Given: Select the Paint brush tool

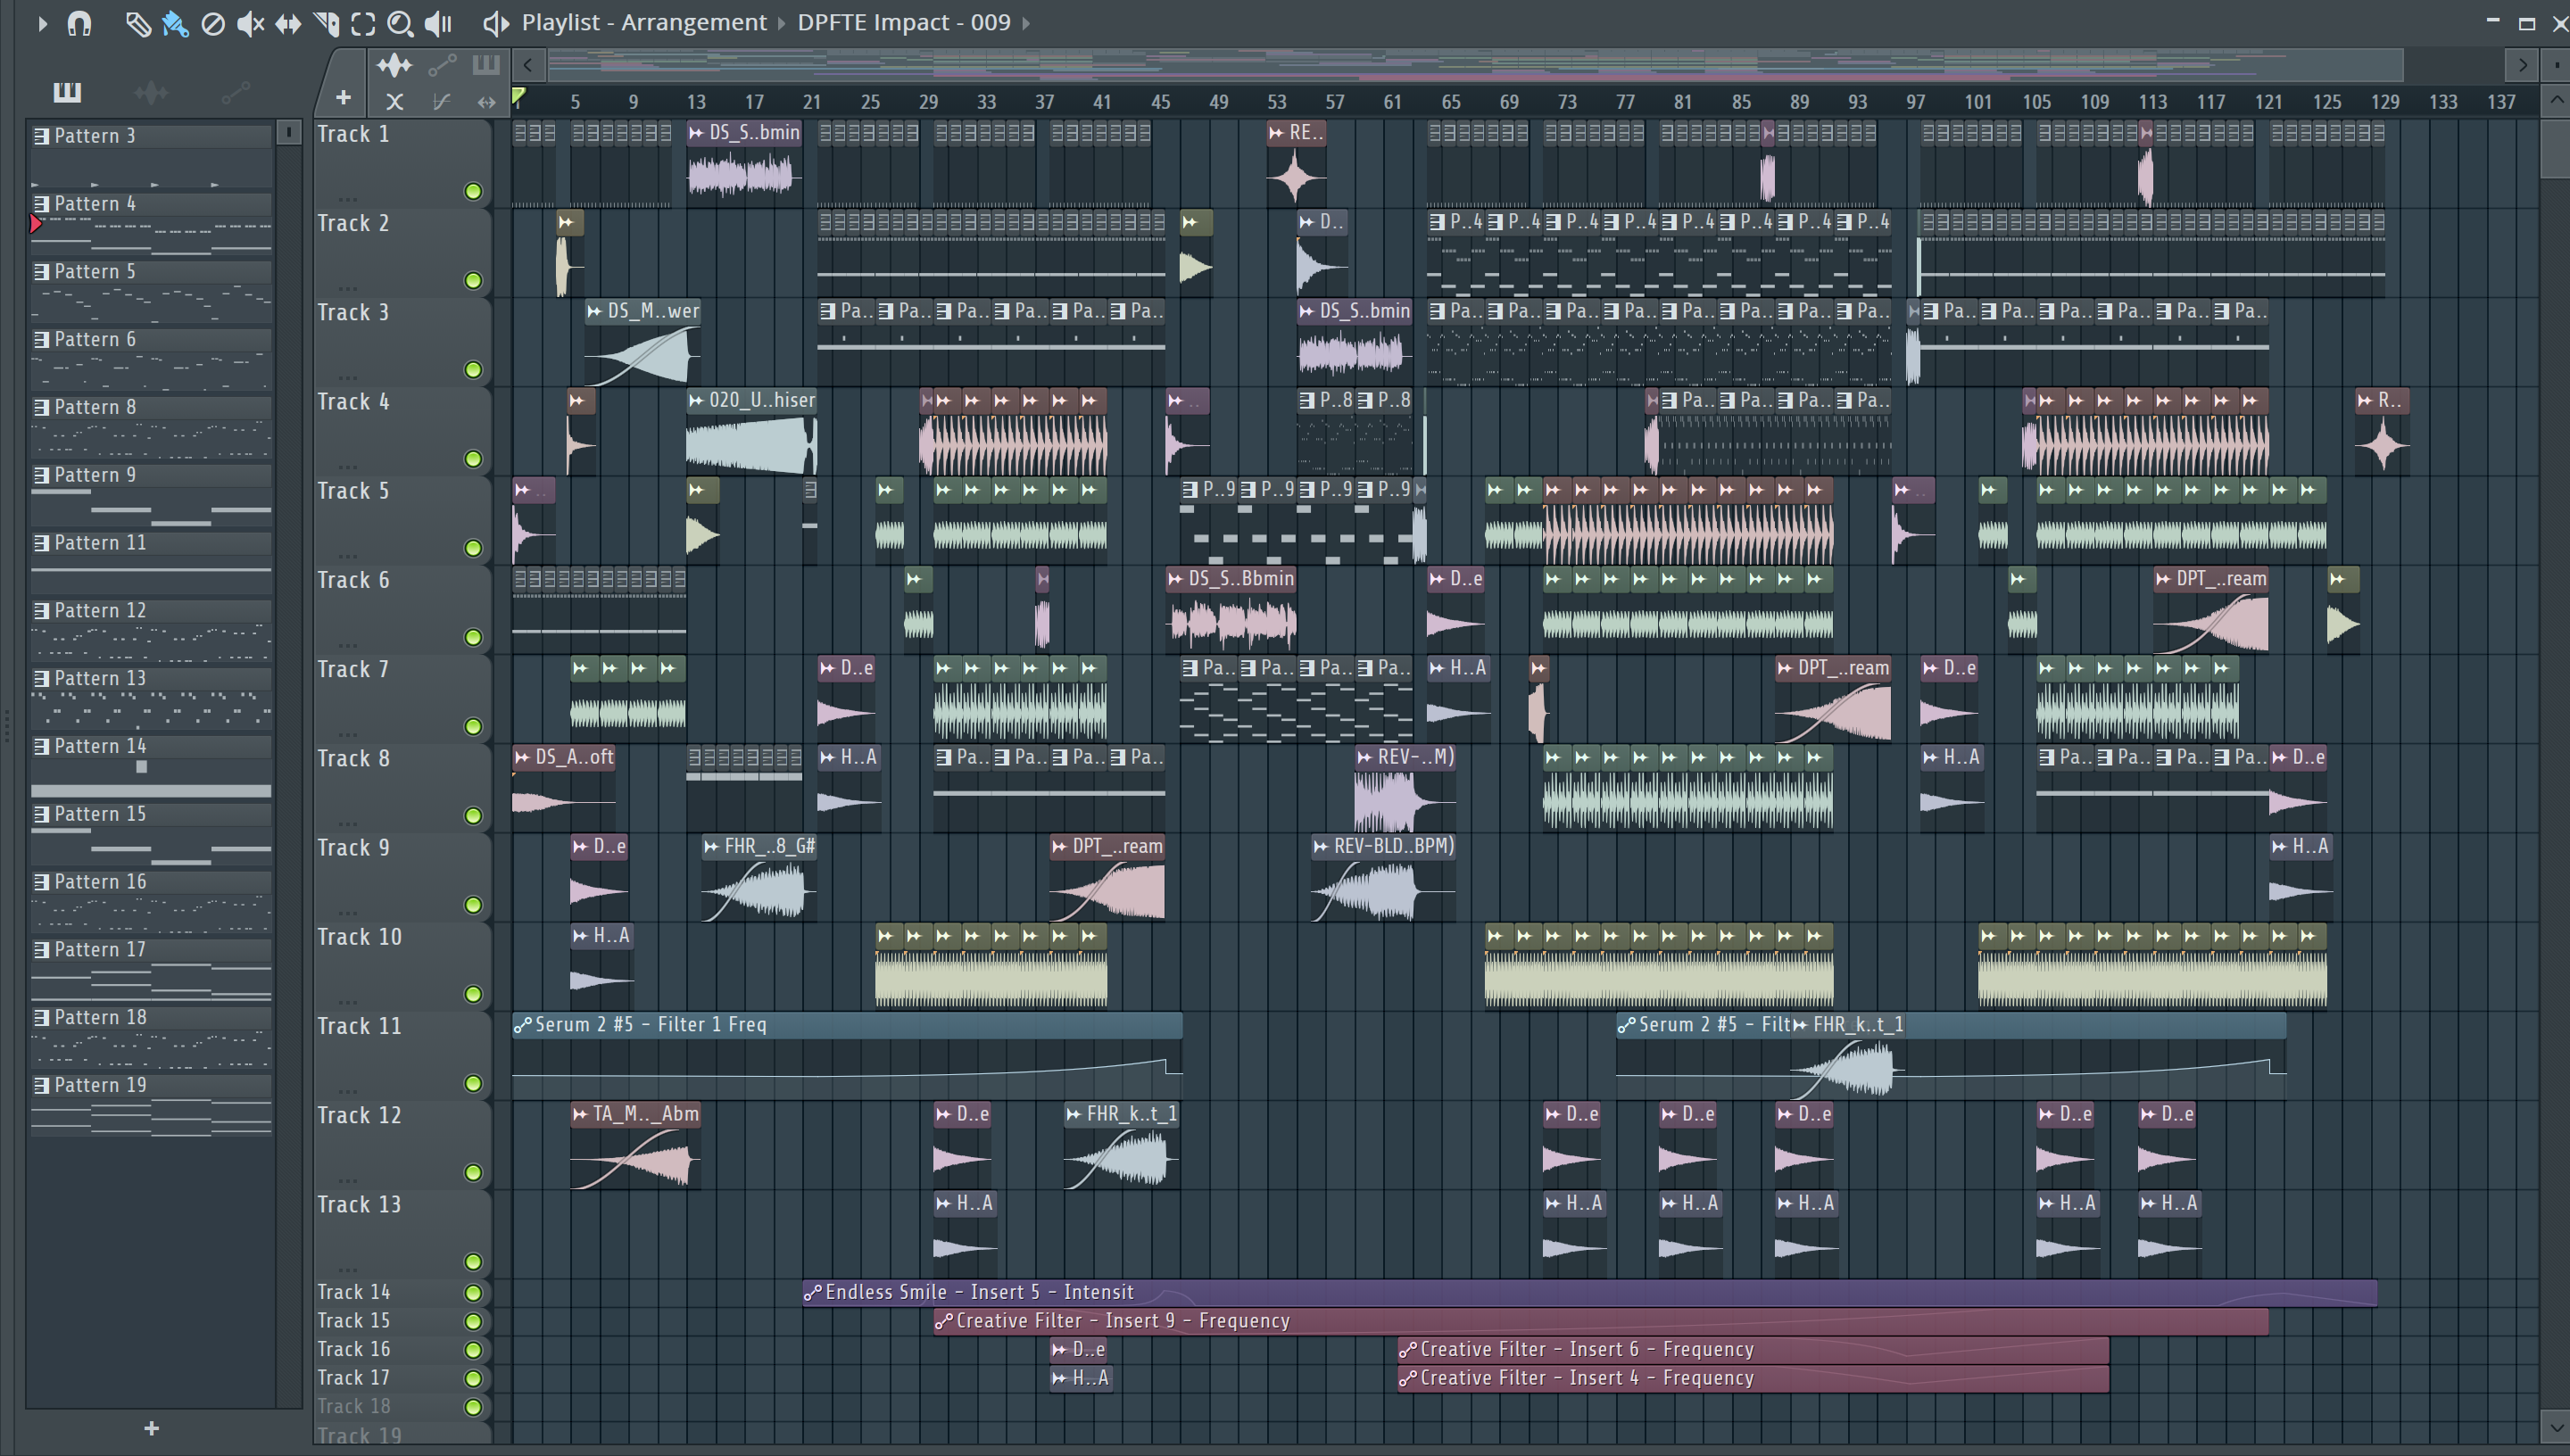Looking at the screenshot, I should (x=175, y=23).
